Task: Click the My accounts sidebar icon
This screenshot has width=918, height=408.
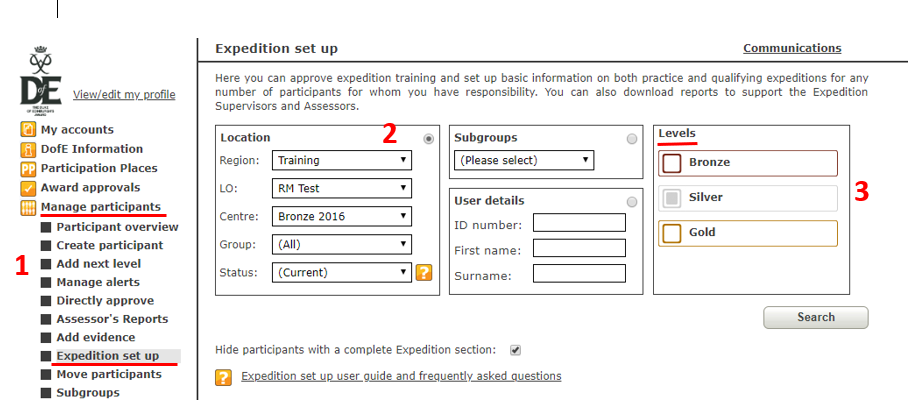Action: [28, 129]
